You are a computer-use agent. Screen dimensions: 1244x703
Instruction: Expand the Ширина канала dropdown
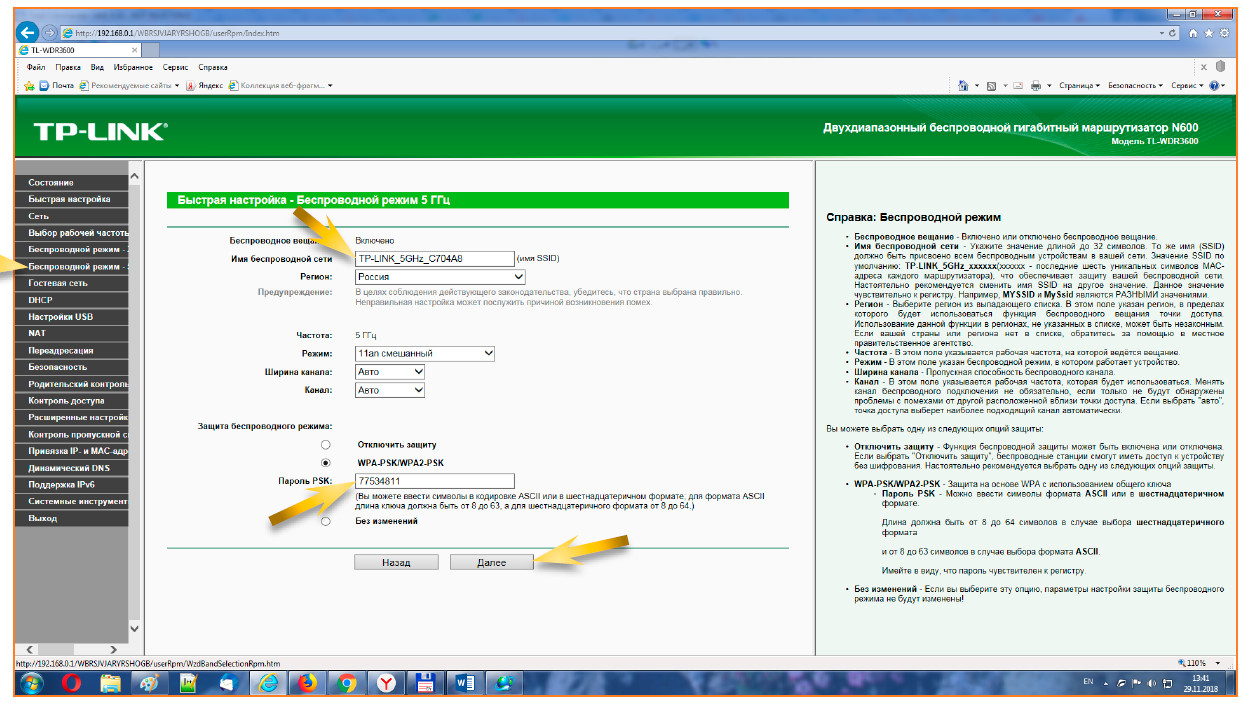390,371
